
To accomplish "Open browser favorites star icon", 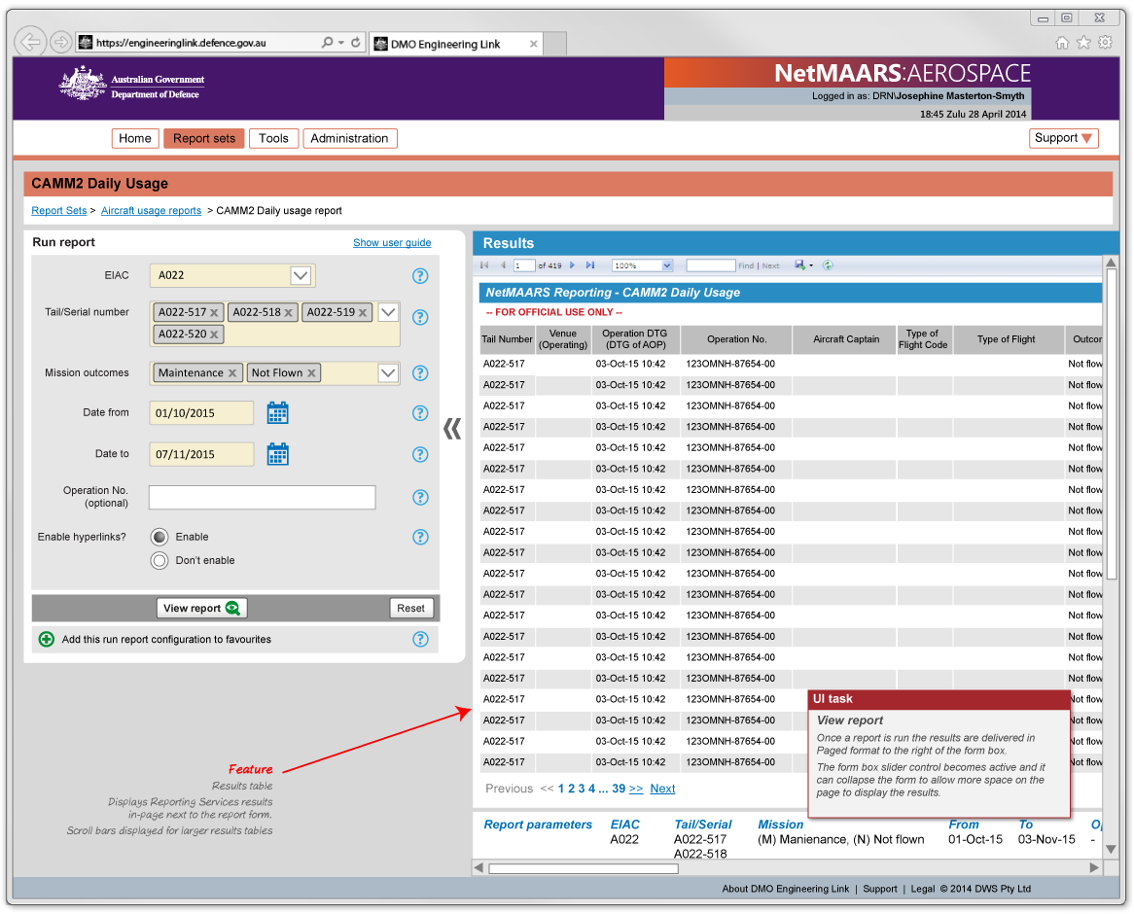I will [x=1083, y=43].
